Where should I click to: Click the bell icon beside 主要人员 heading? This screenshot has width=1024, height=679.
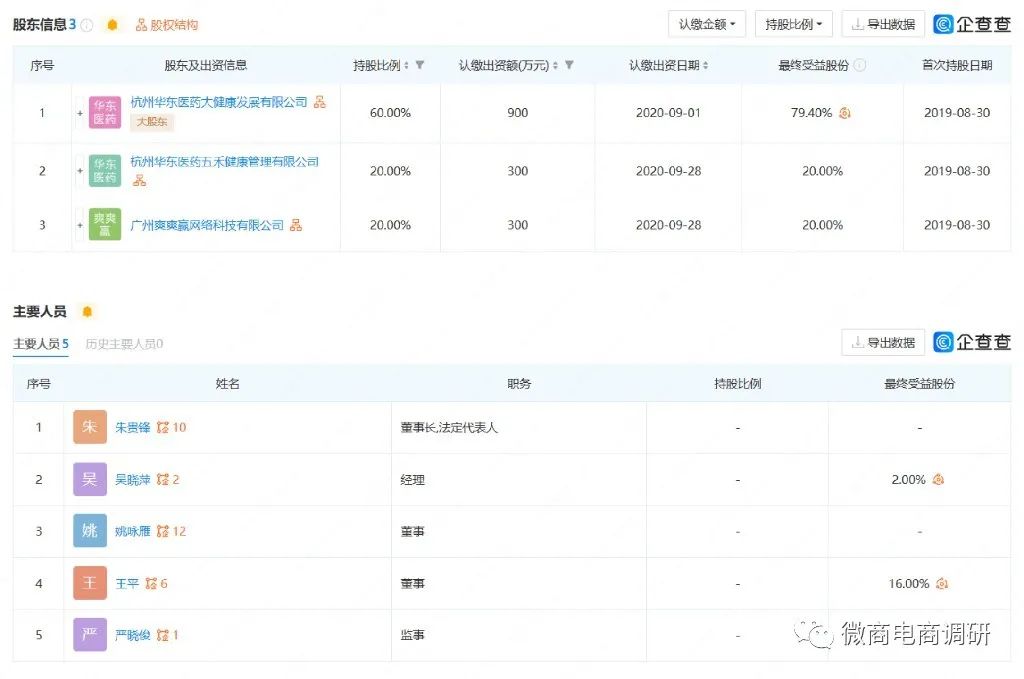[x=87, y=311]
